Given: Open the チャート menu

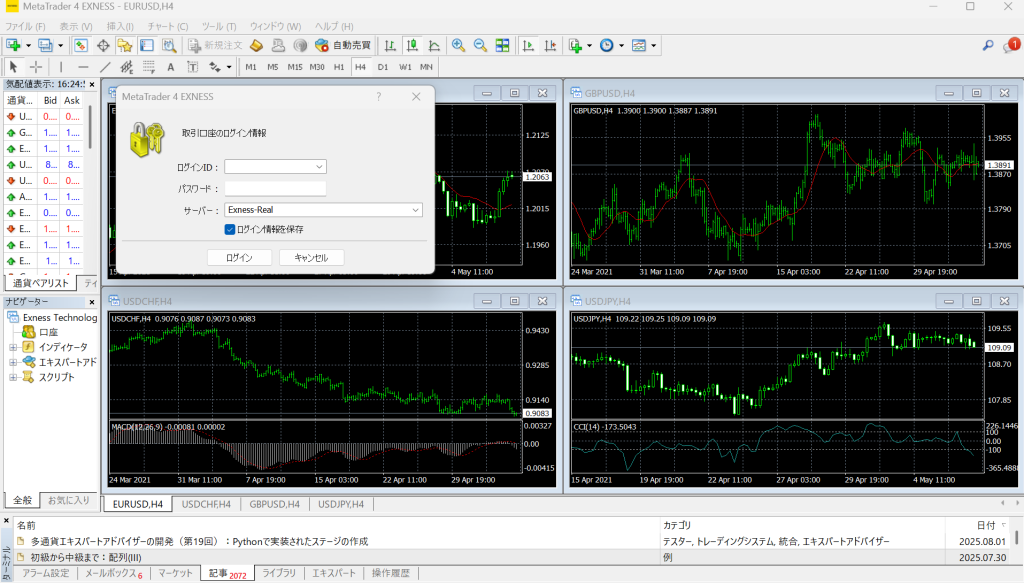Looking at the screenshot, I should (167, 26).
